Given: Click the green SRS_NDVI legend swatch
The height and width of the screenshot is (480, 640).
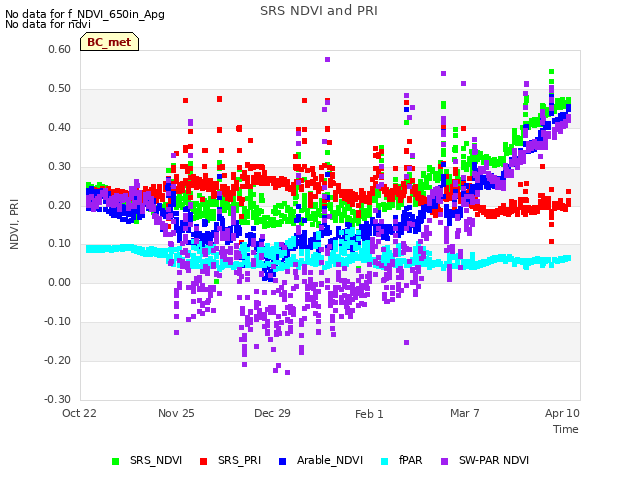Looking at the screenshot, I should (x=116, y=461).
